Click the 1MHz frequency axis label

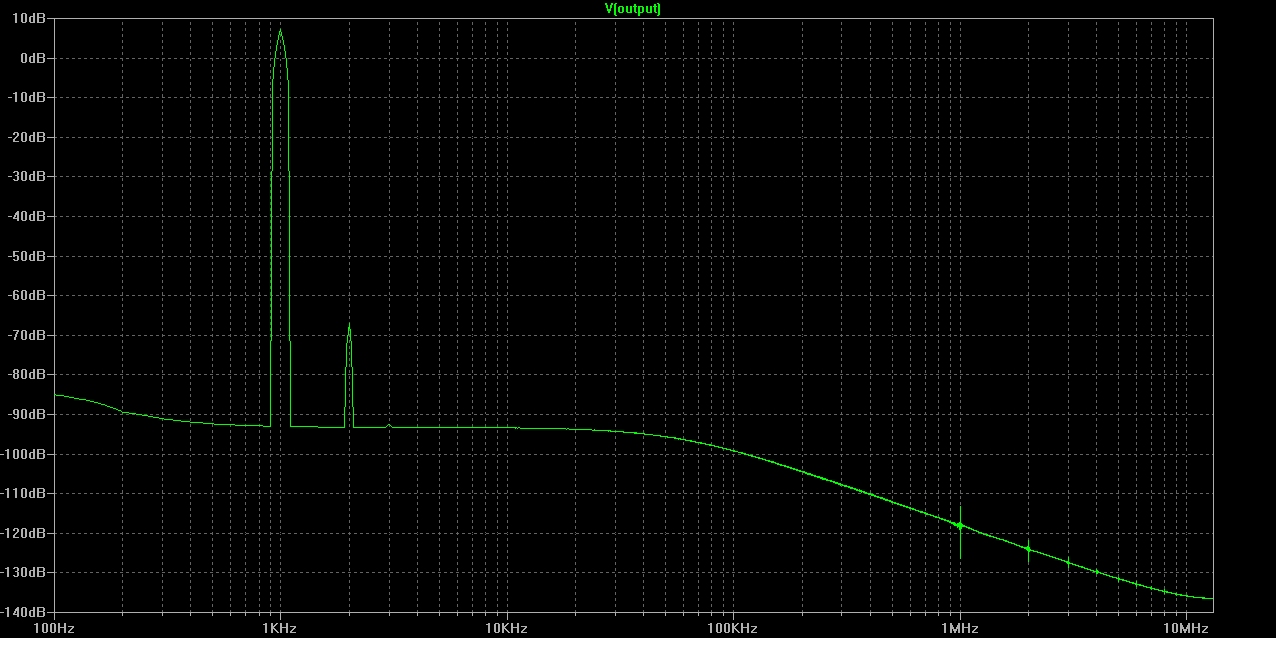pyautogui.click(x=960, y=629)
